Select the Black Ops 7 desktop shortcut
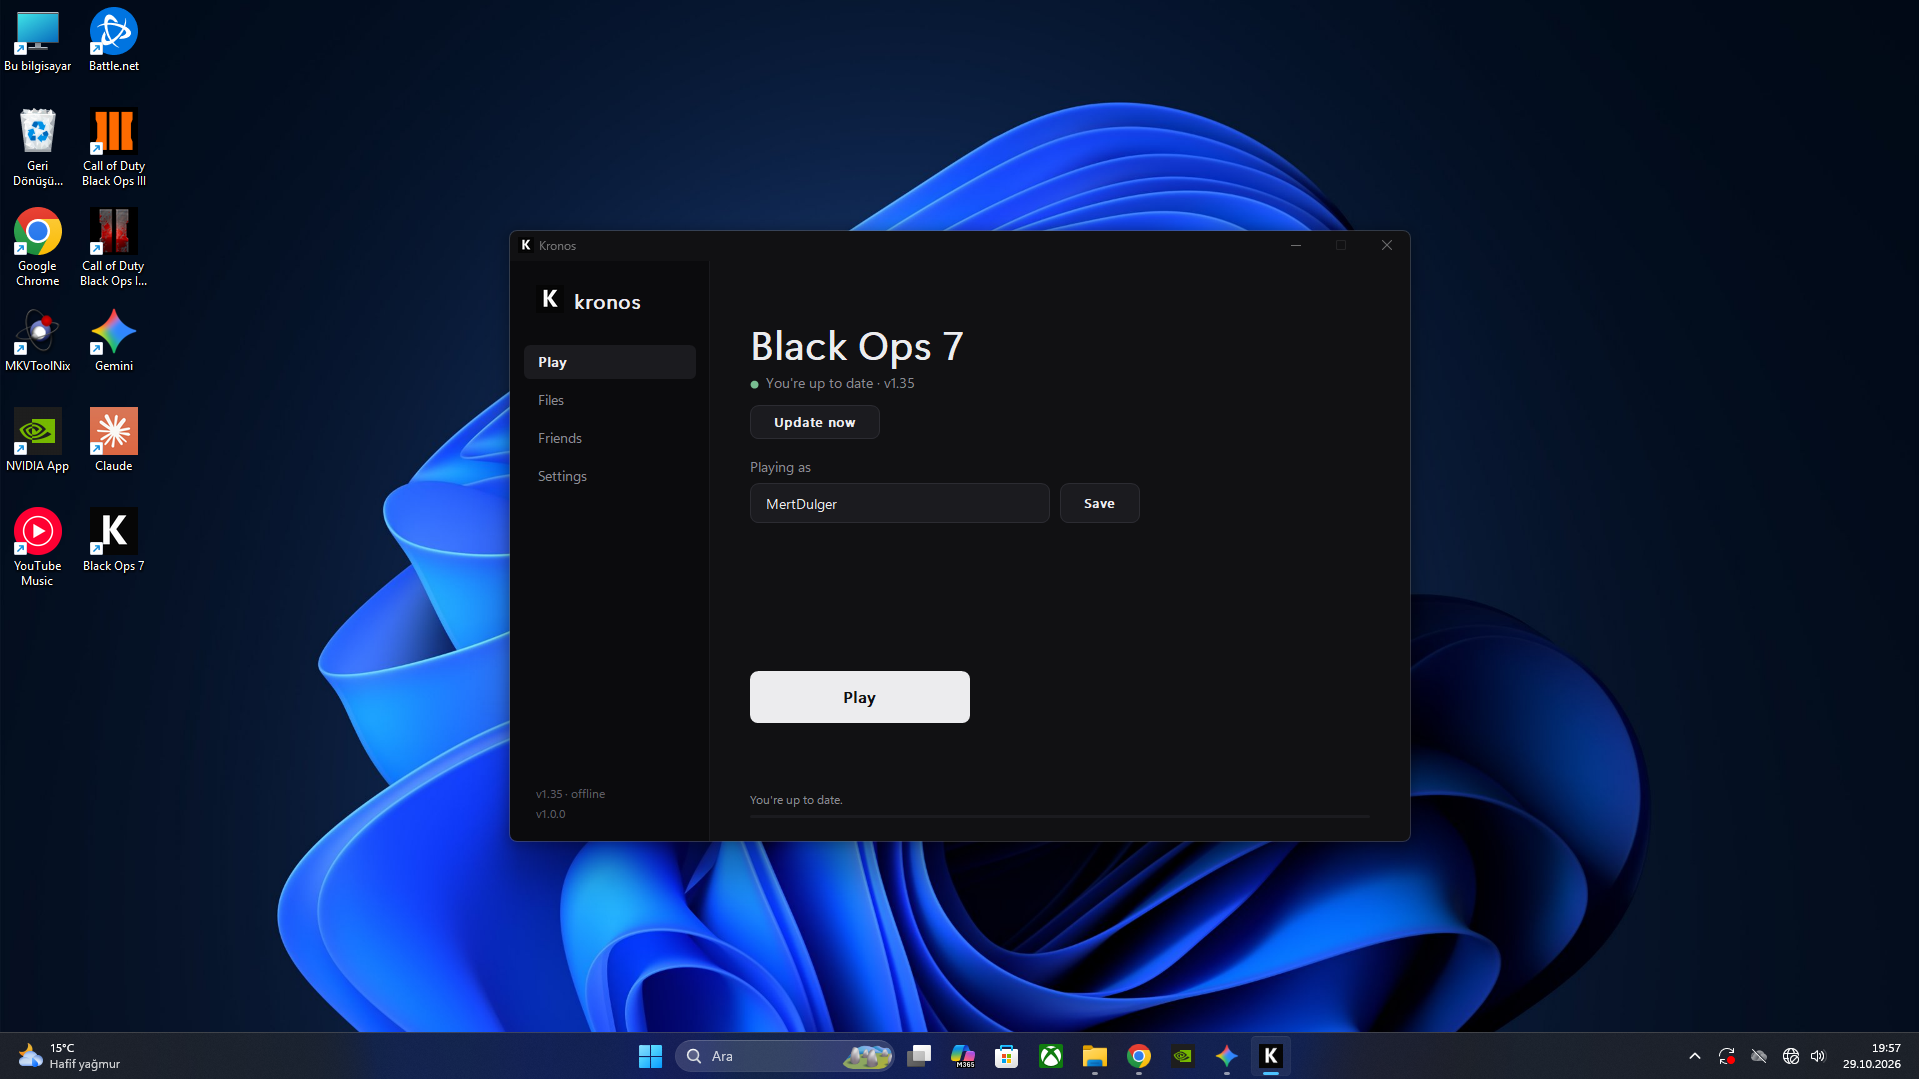 (114, 541)
